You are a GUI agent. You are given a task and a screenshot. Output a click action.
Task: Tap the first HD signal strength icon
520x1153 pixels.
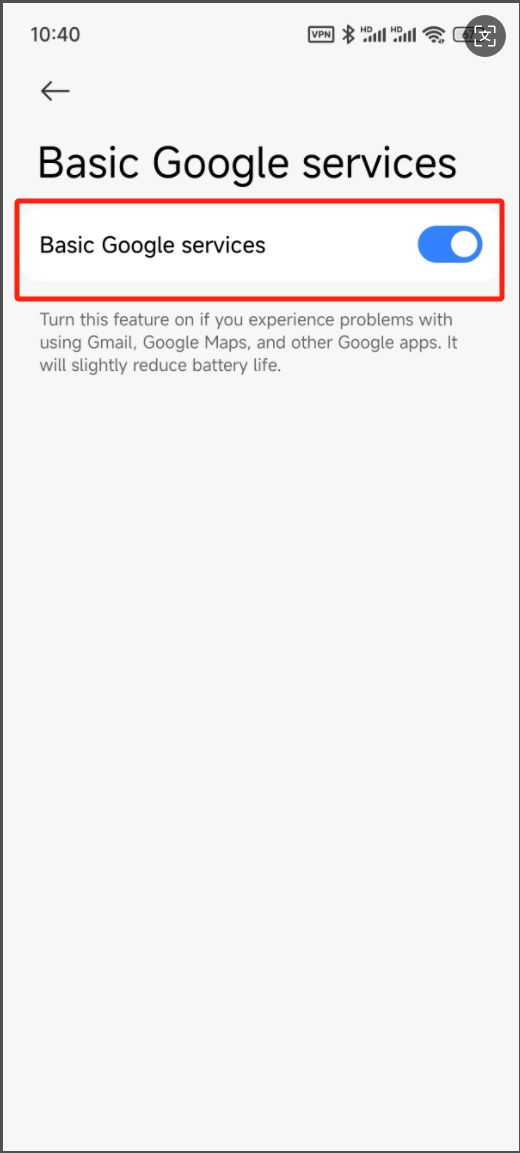point(374,35)
